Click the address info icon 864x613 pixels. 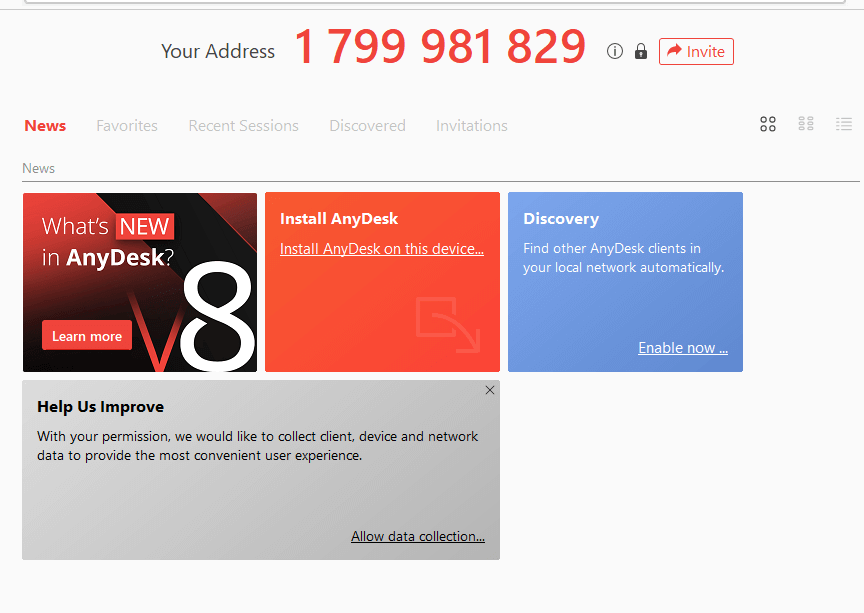(615, 51)
